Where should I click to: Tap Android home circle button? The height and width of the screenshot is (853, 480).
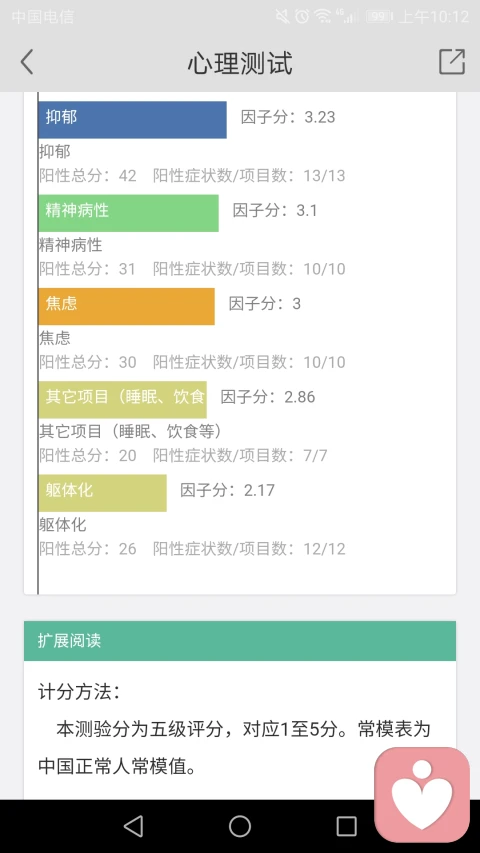(x=240, y=826)
